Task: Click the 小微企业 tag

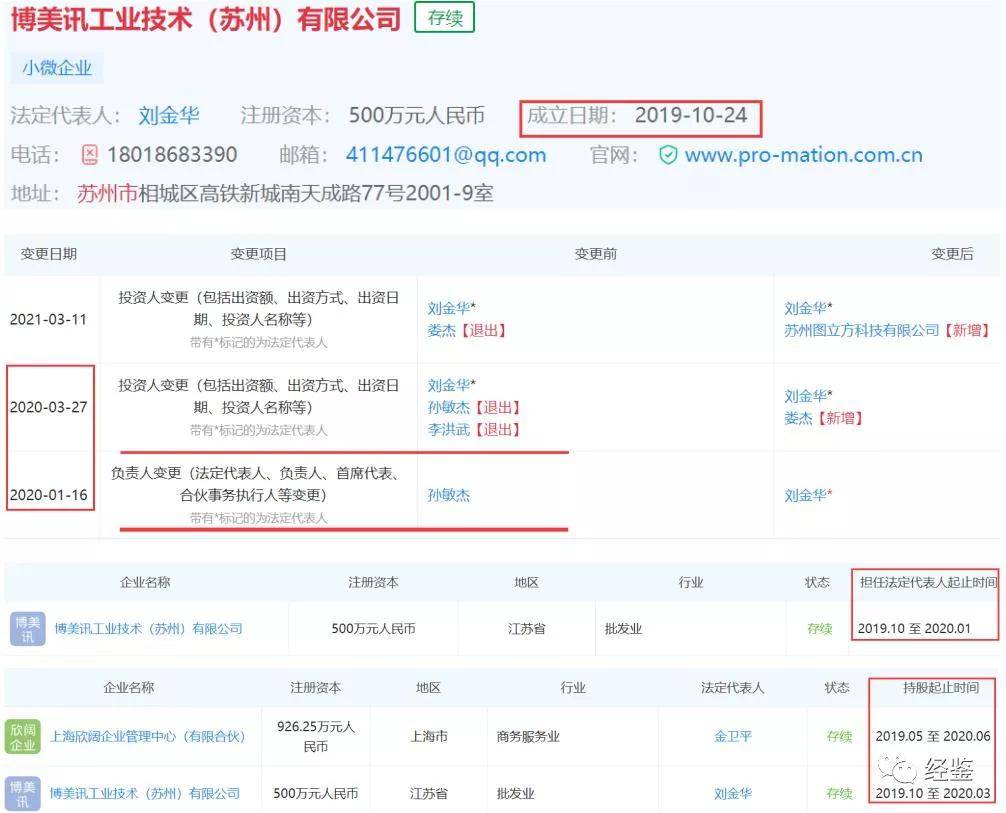Action: [57, 68]
